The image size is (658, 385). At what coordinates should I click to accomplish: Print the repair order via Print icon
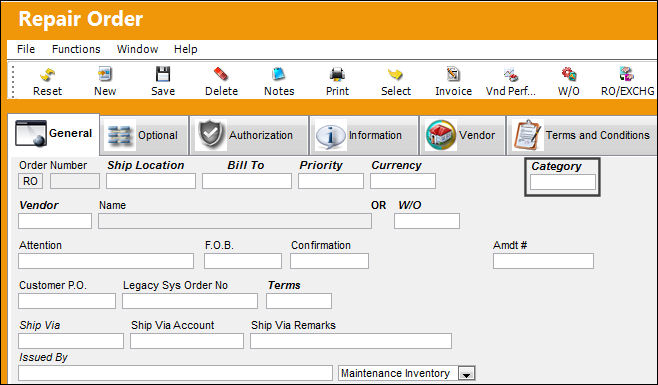pos(337,74)
